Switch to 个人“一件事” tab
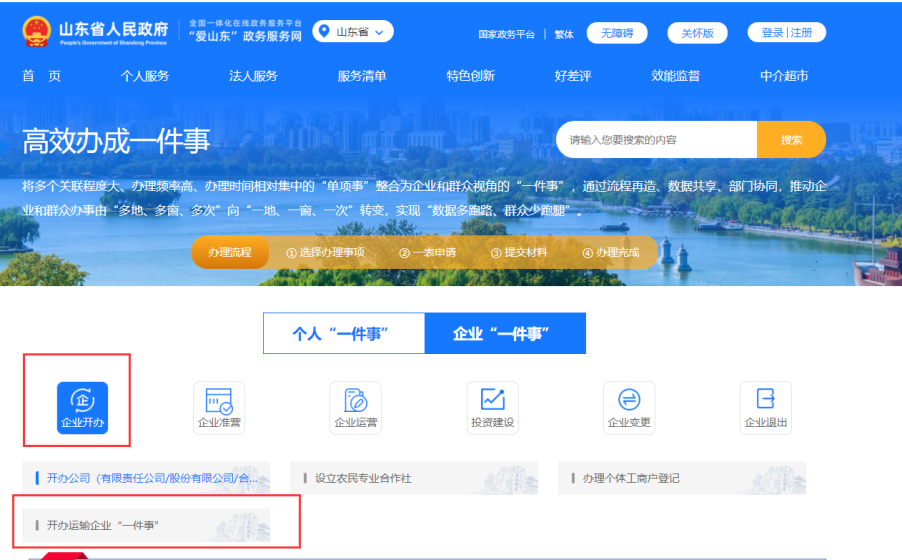Screen dimensions: 902x560 pyautogui.click(x=343, y=334)
